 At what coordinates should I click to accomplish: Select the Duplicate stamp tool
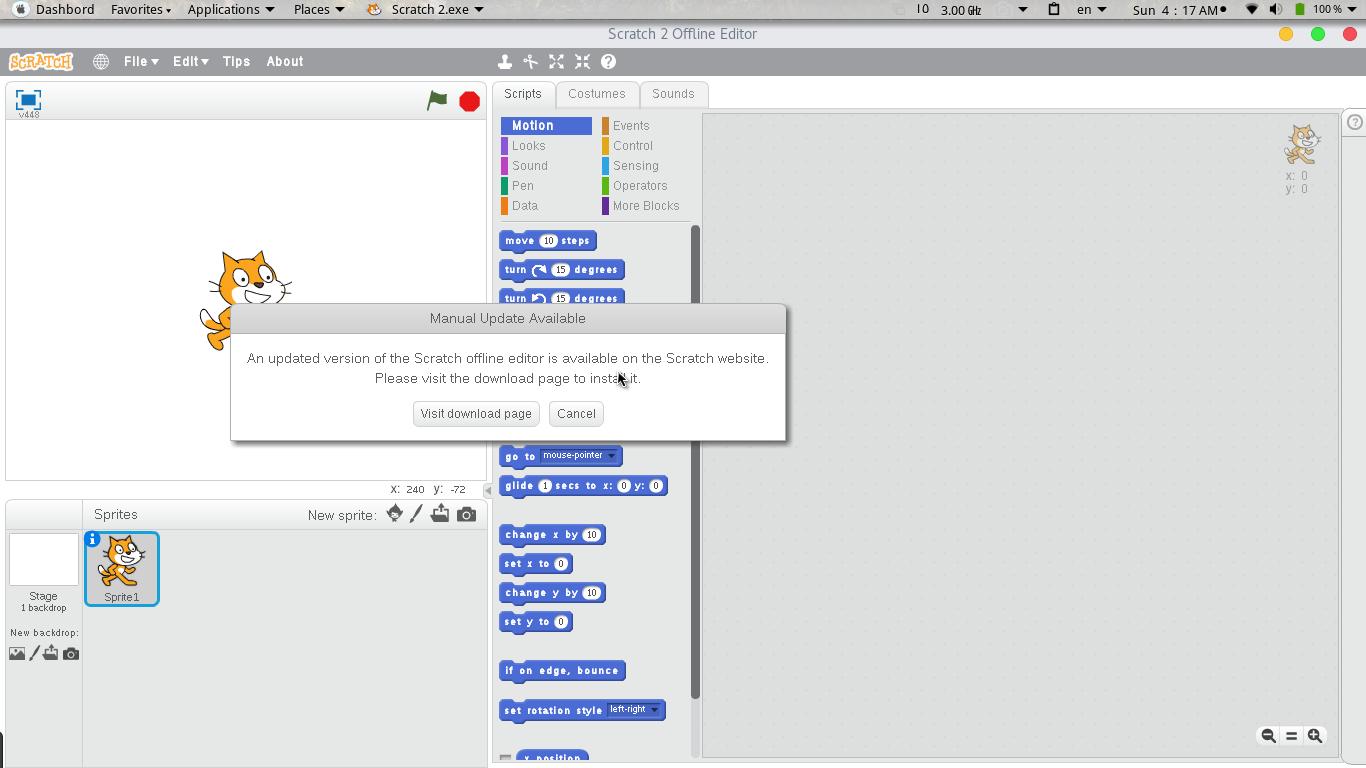pyautogui.click(x=505, y=61)
